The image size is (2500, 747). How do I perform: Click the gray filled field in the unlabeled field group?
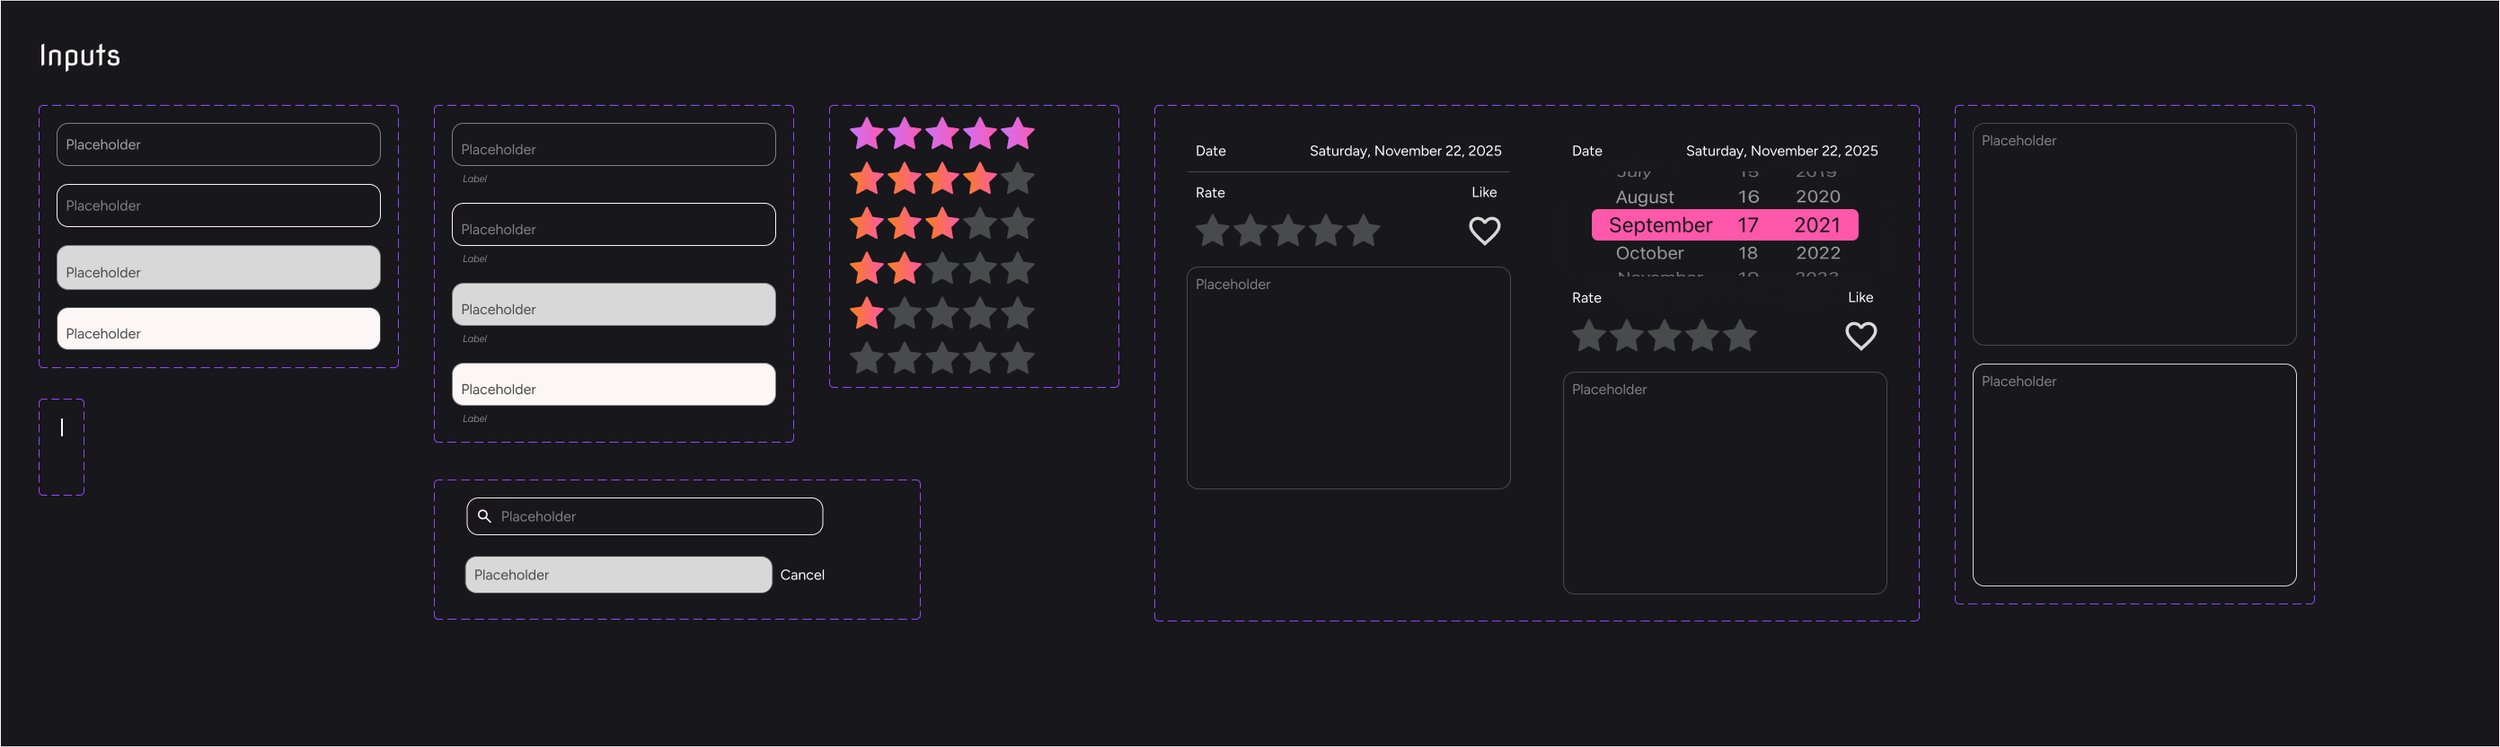coord(218,267)
